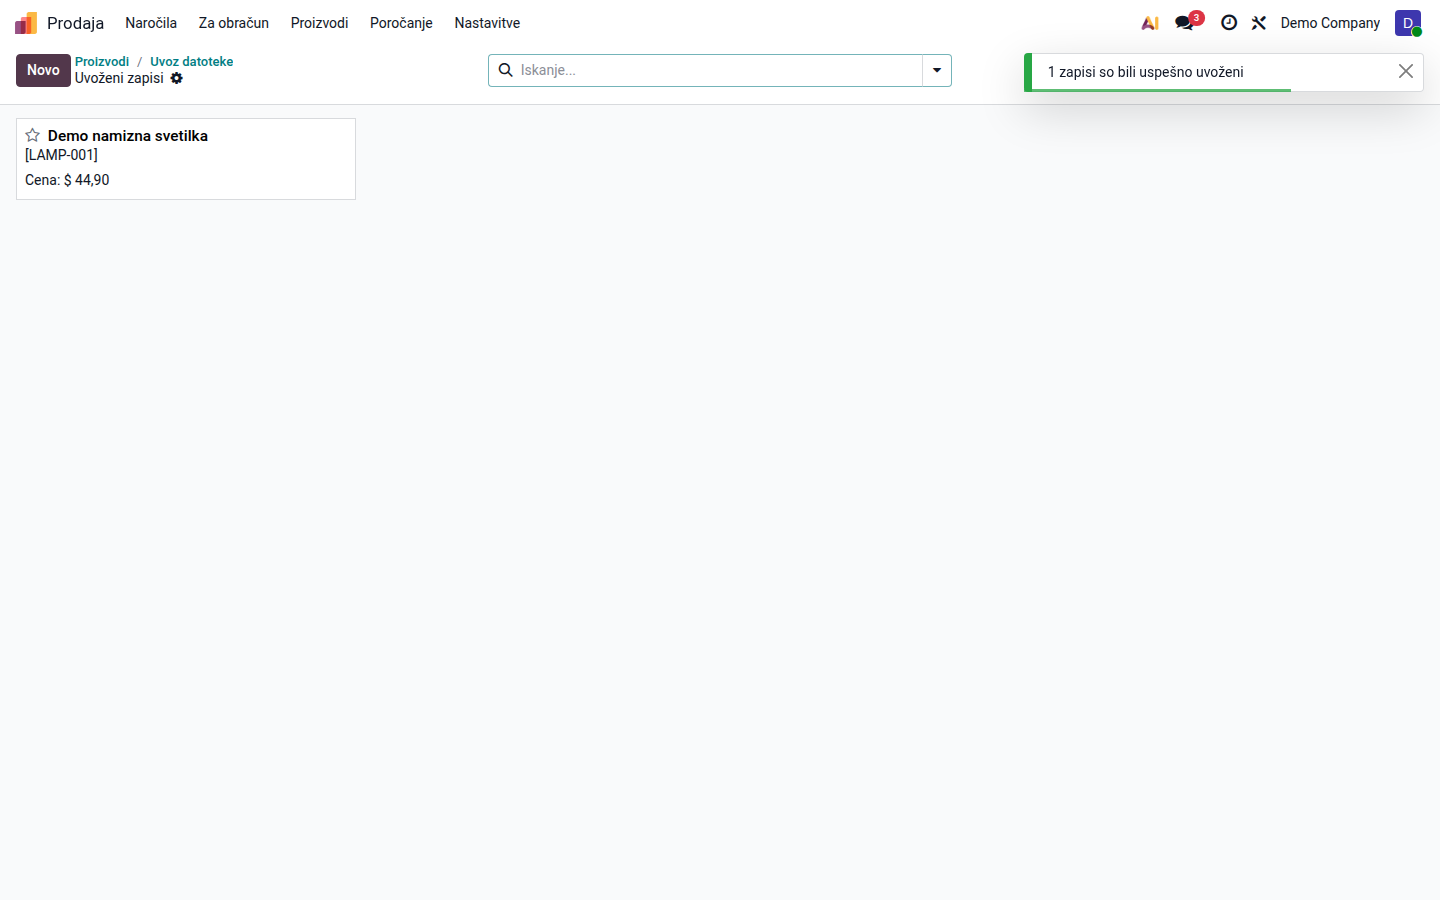The image size is (1440, 900).
Task: Open the Prodaja app home icon
Action: [26, 23]
